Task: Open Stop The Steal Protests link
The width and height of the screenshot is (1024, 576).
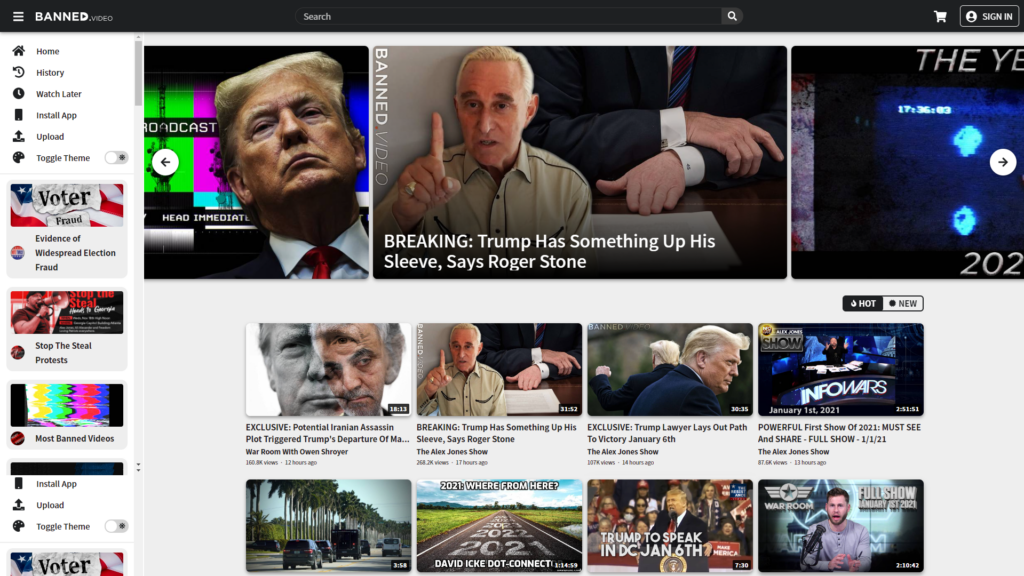Action: coord(63,353)
